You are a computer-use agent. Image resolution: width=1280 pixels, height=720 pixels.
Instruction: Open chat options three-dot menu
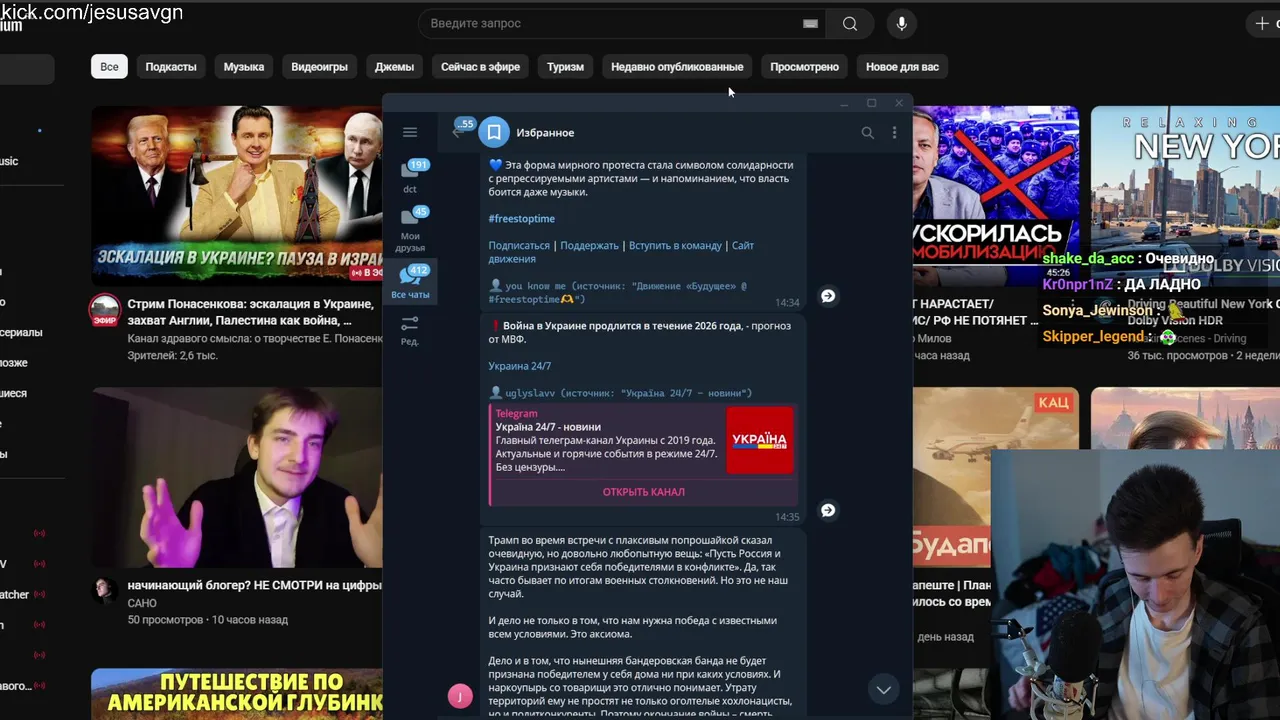point(894,132)
